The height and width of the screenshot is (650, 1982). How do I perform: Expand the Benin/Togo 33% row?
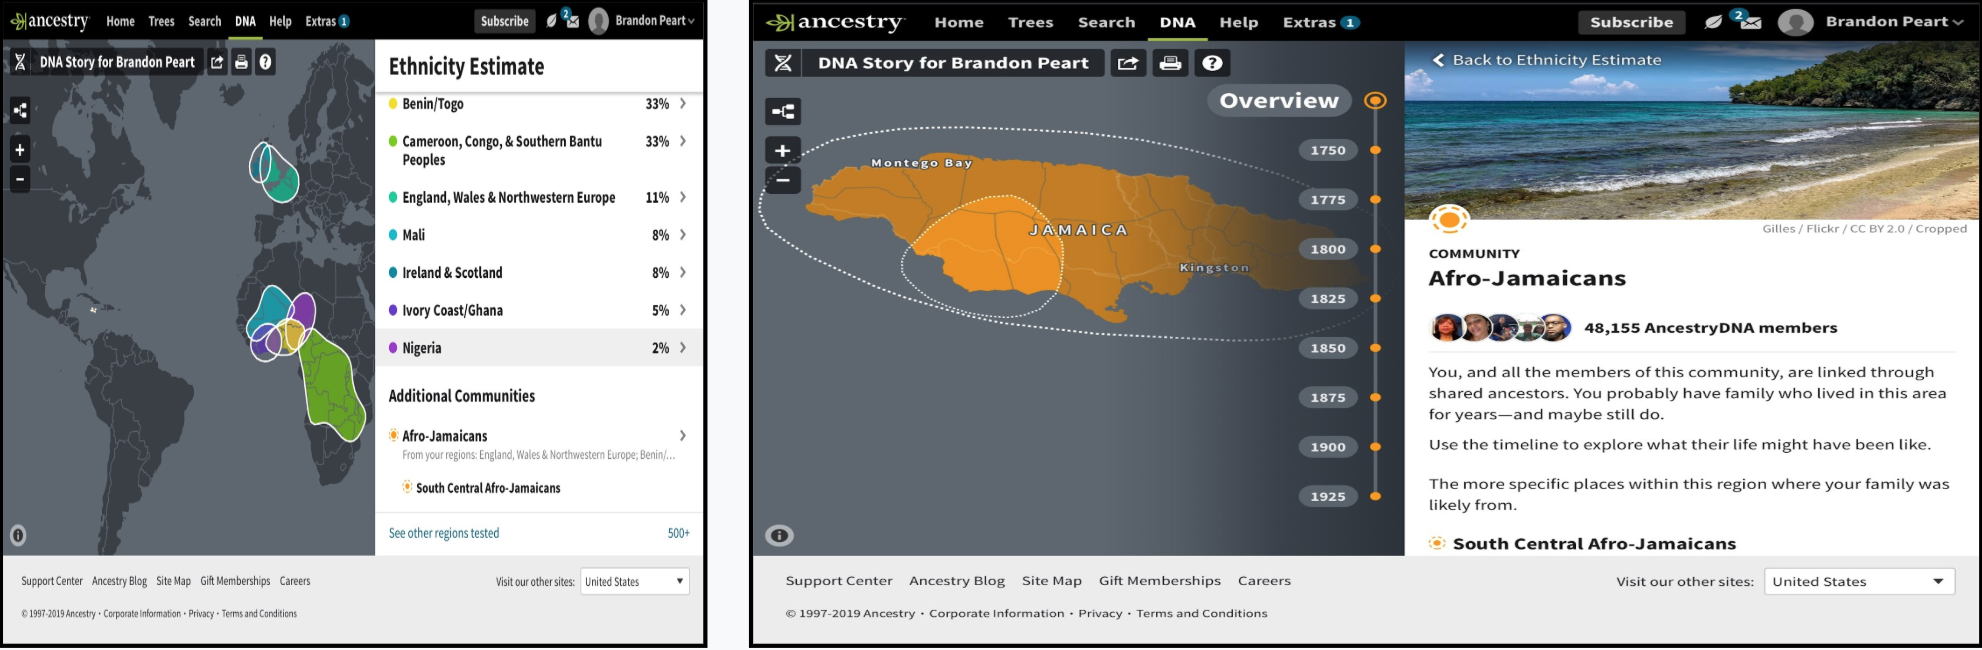539,104
